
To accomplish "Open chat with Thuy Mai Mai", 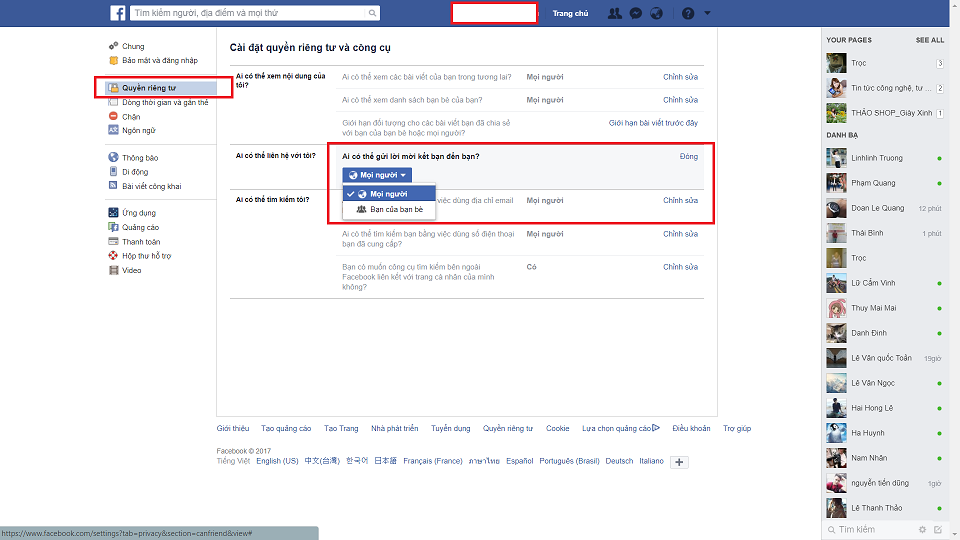I will pyautogui.click(x=885, y=308).
